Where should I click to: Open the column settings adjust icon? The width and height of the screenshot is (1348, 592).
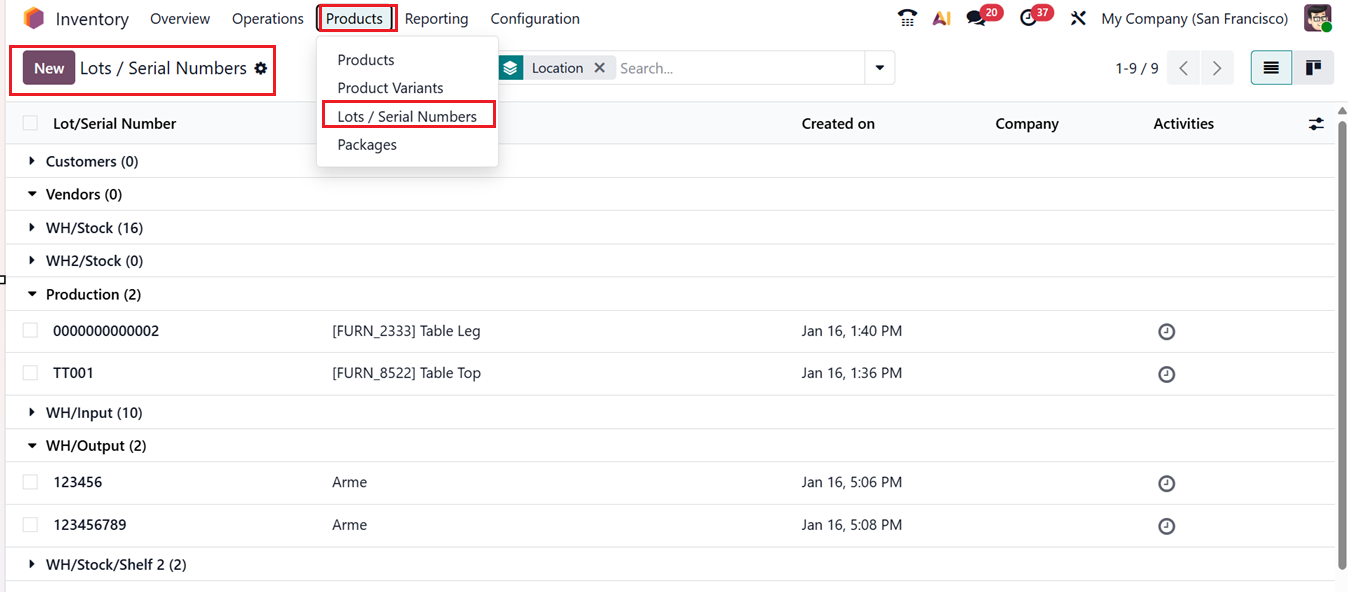pos(1316,124)
